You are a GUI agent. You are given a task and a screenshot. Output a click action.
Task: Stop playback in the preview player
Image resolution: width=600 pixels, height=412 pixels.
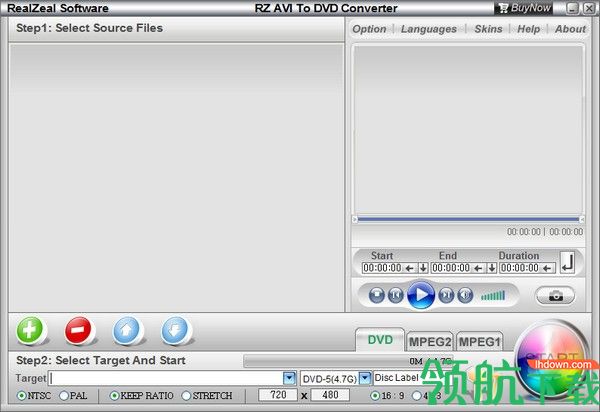coord(377,295)
